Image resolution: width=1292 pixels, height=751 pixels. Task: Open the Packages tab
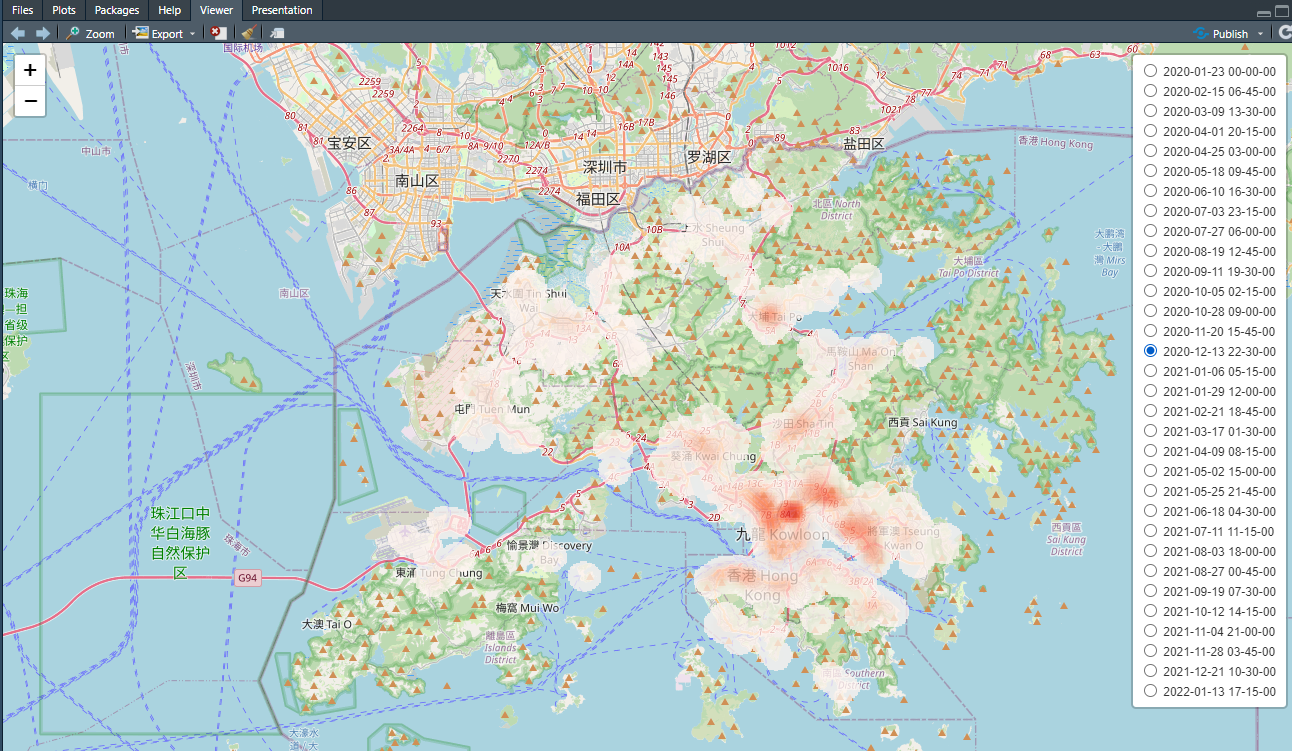[117, 10]
